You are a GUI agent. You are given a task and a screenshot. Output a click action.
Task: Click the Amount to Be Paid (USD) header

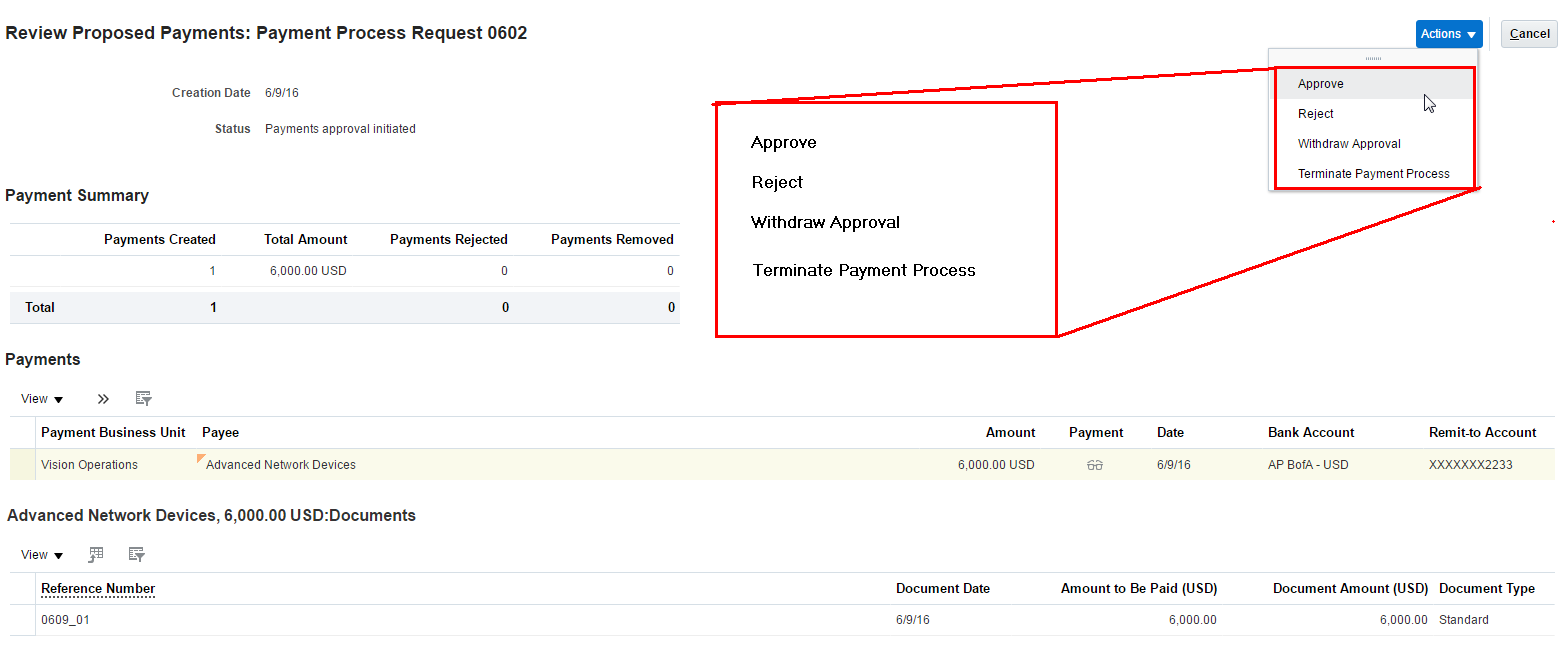tap(1139, 589)
